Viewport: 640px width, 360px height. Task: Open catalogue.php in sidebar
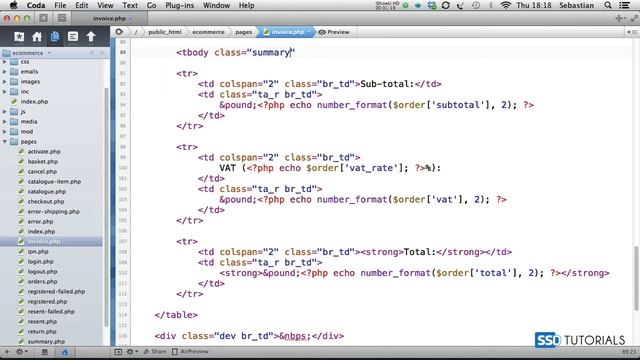47,191
